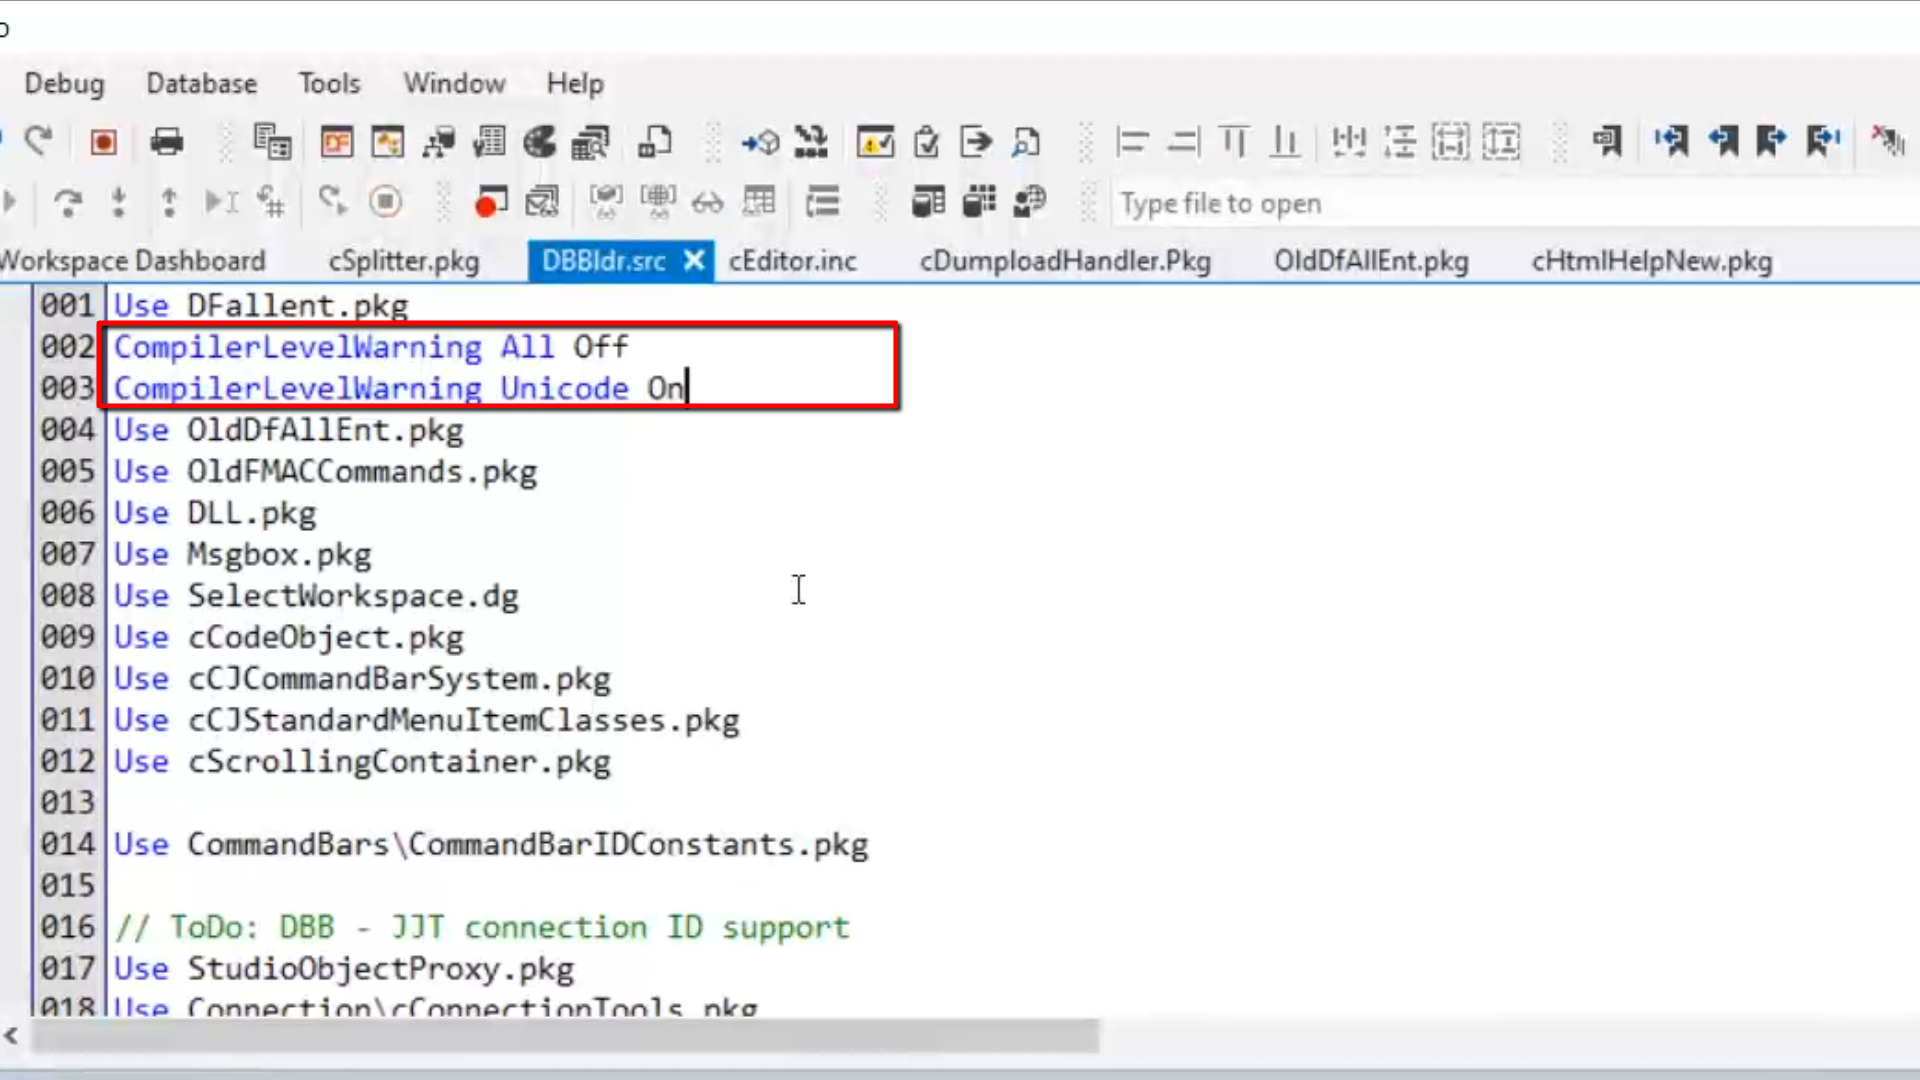1920x1080 pixels.
Task: Click the run triangle at toolbar edge
Action: pyautogui.click(x=10, y=203)
